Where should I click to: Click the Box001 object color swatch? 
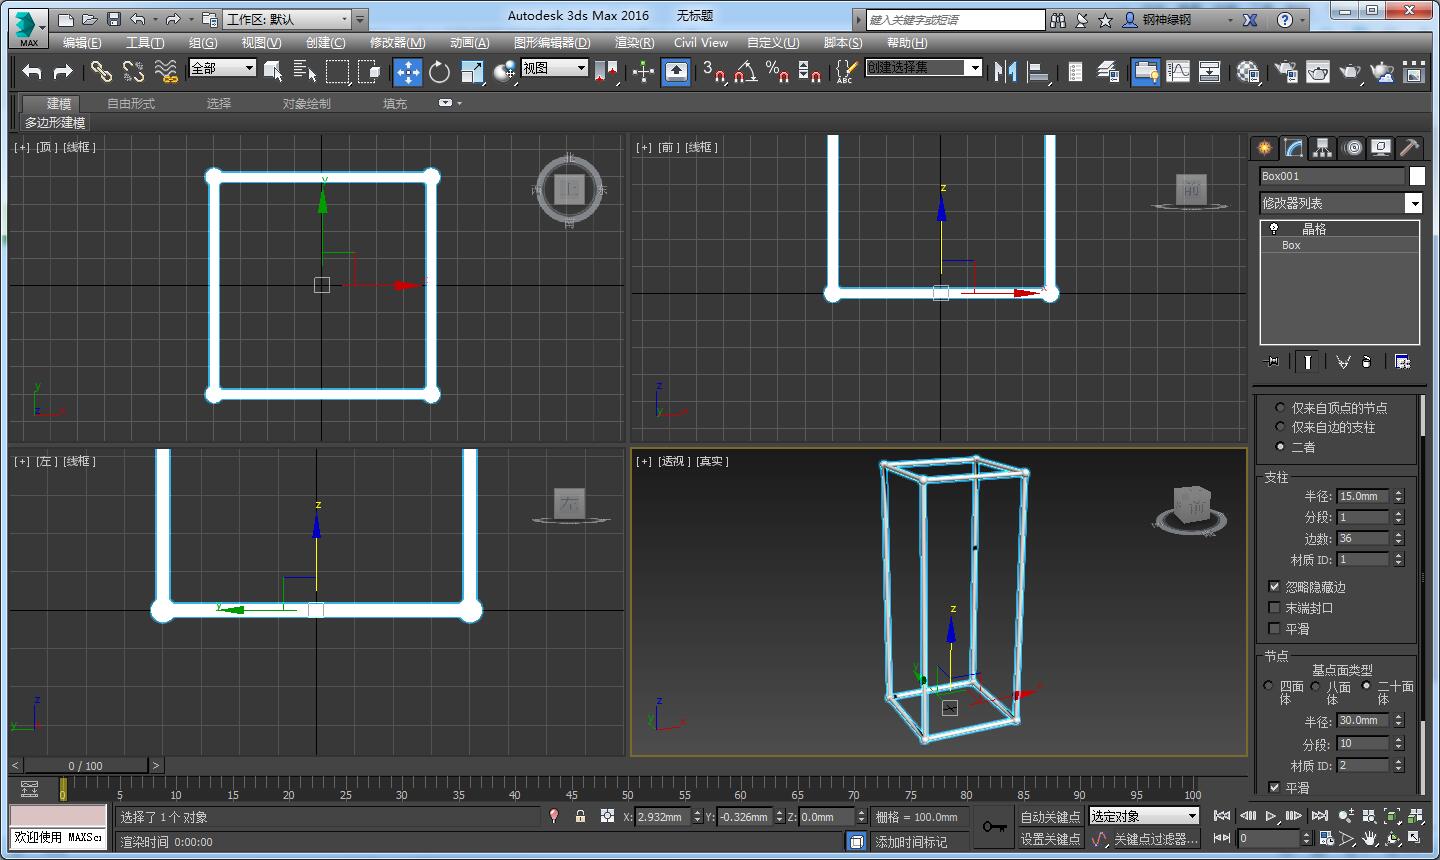click(1417, 176)
